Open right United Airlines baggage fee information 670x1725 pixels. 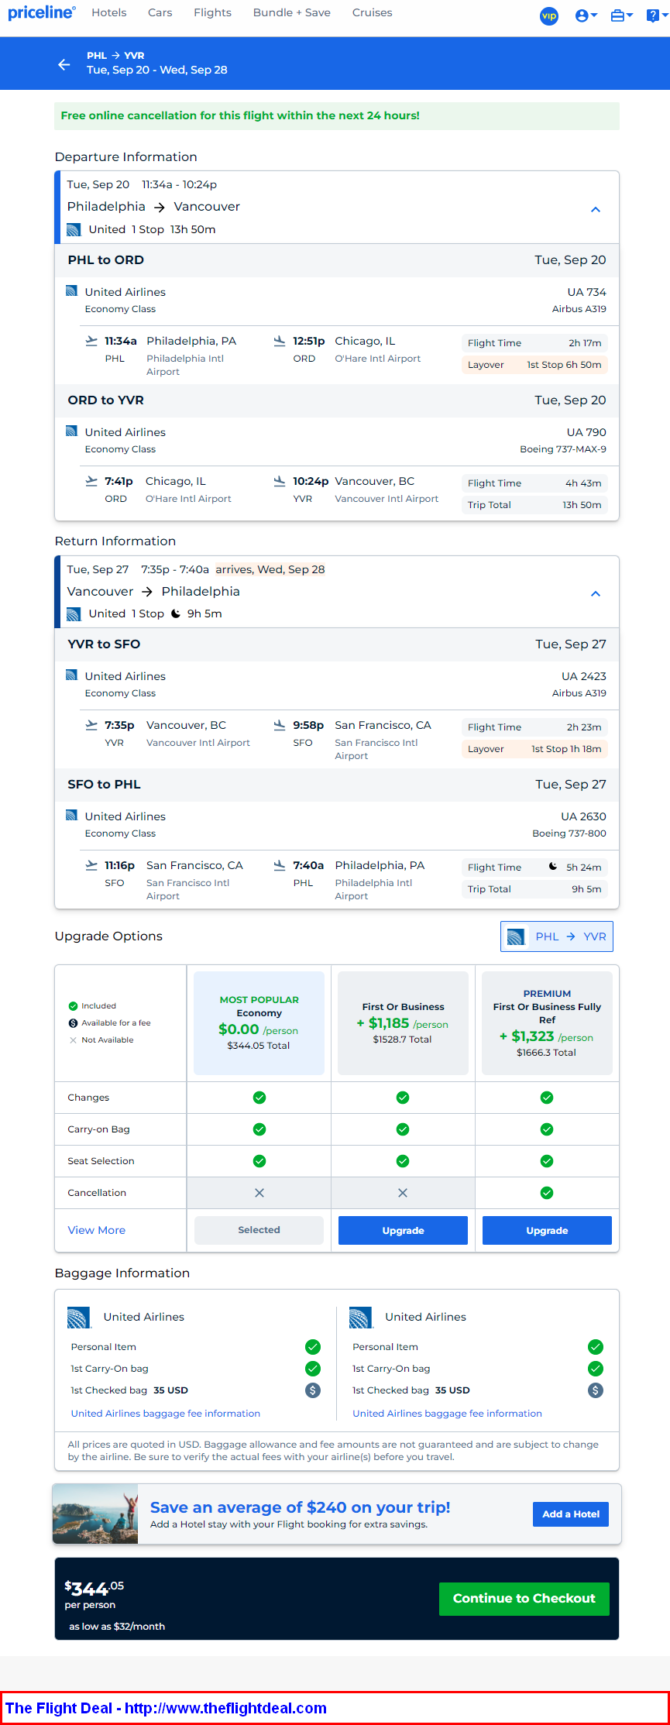[447, 1414]
